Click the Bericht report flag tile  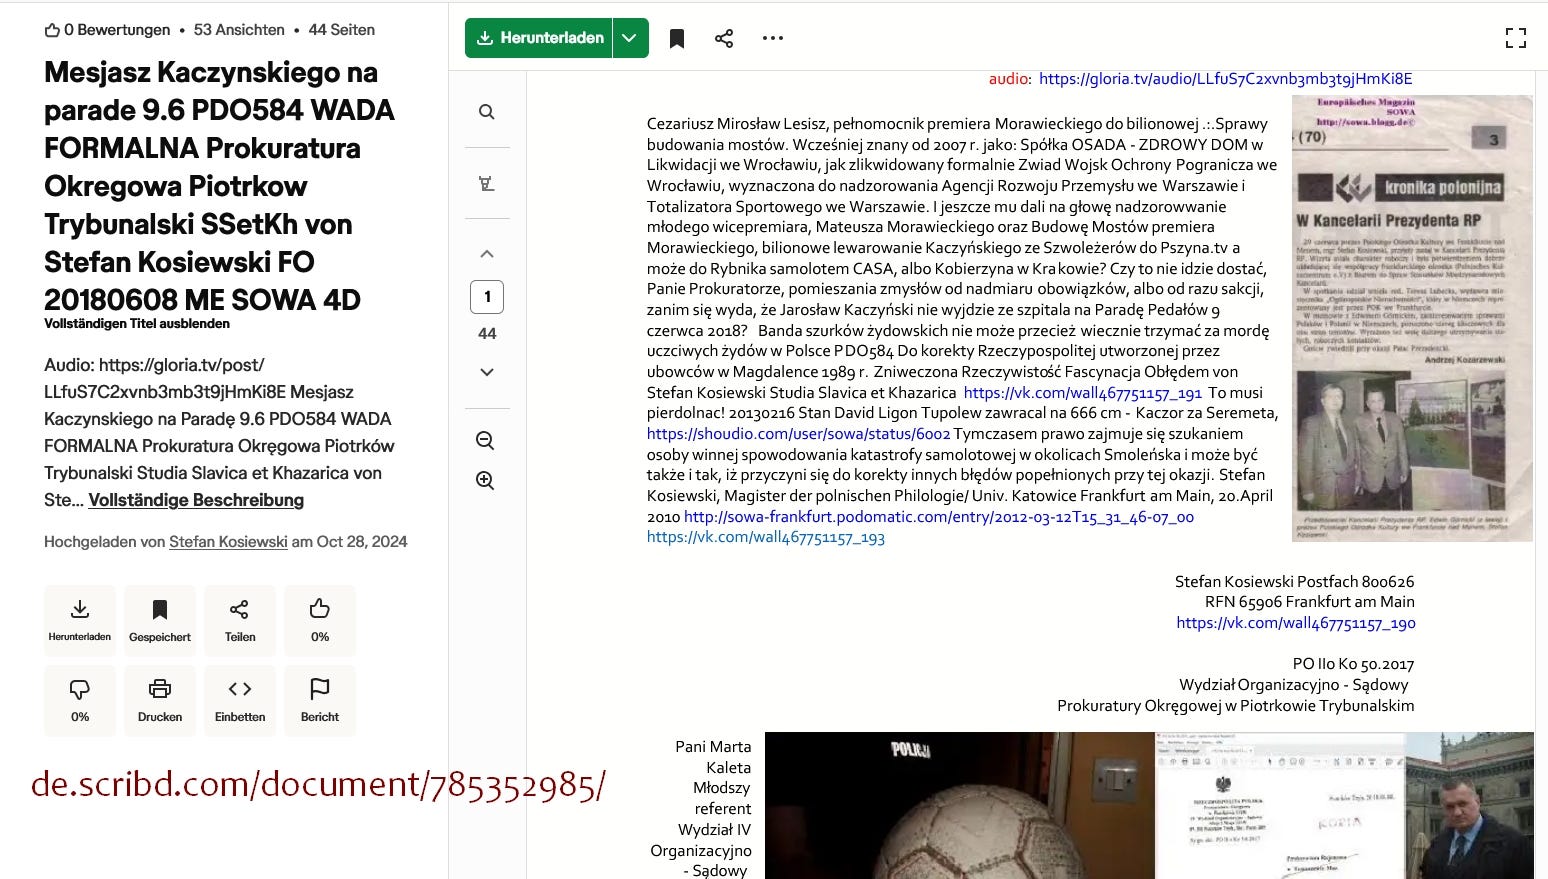point(320,700)
